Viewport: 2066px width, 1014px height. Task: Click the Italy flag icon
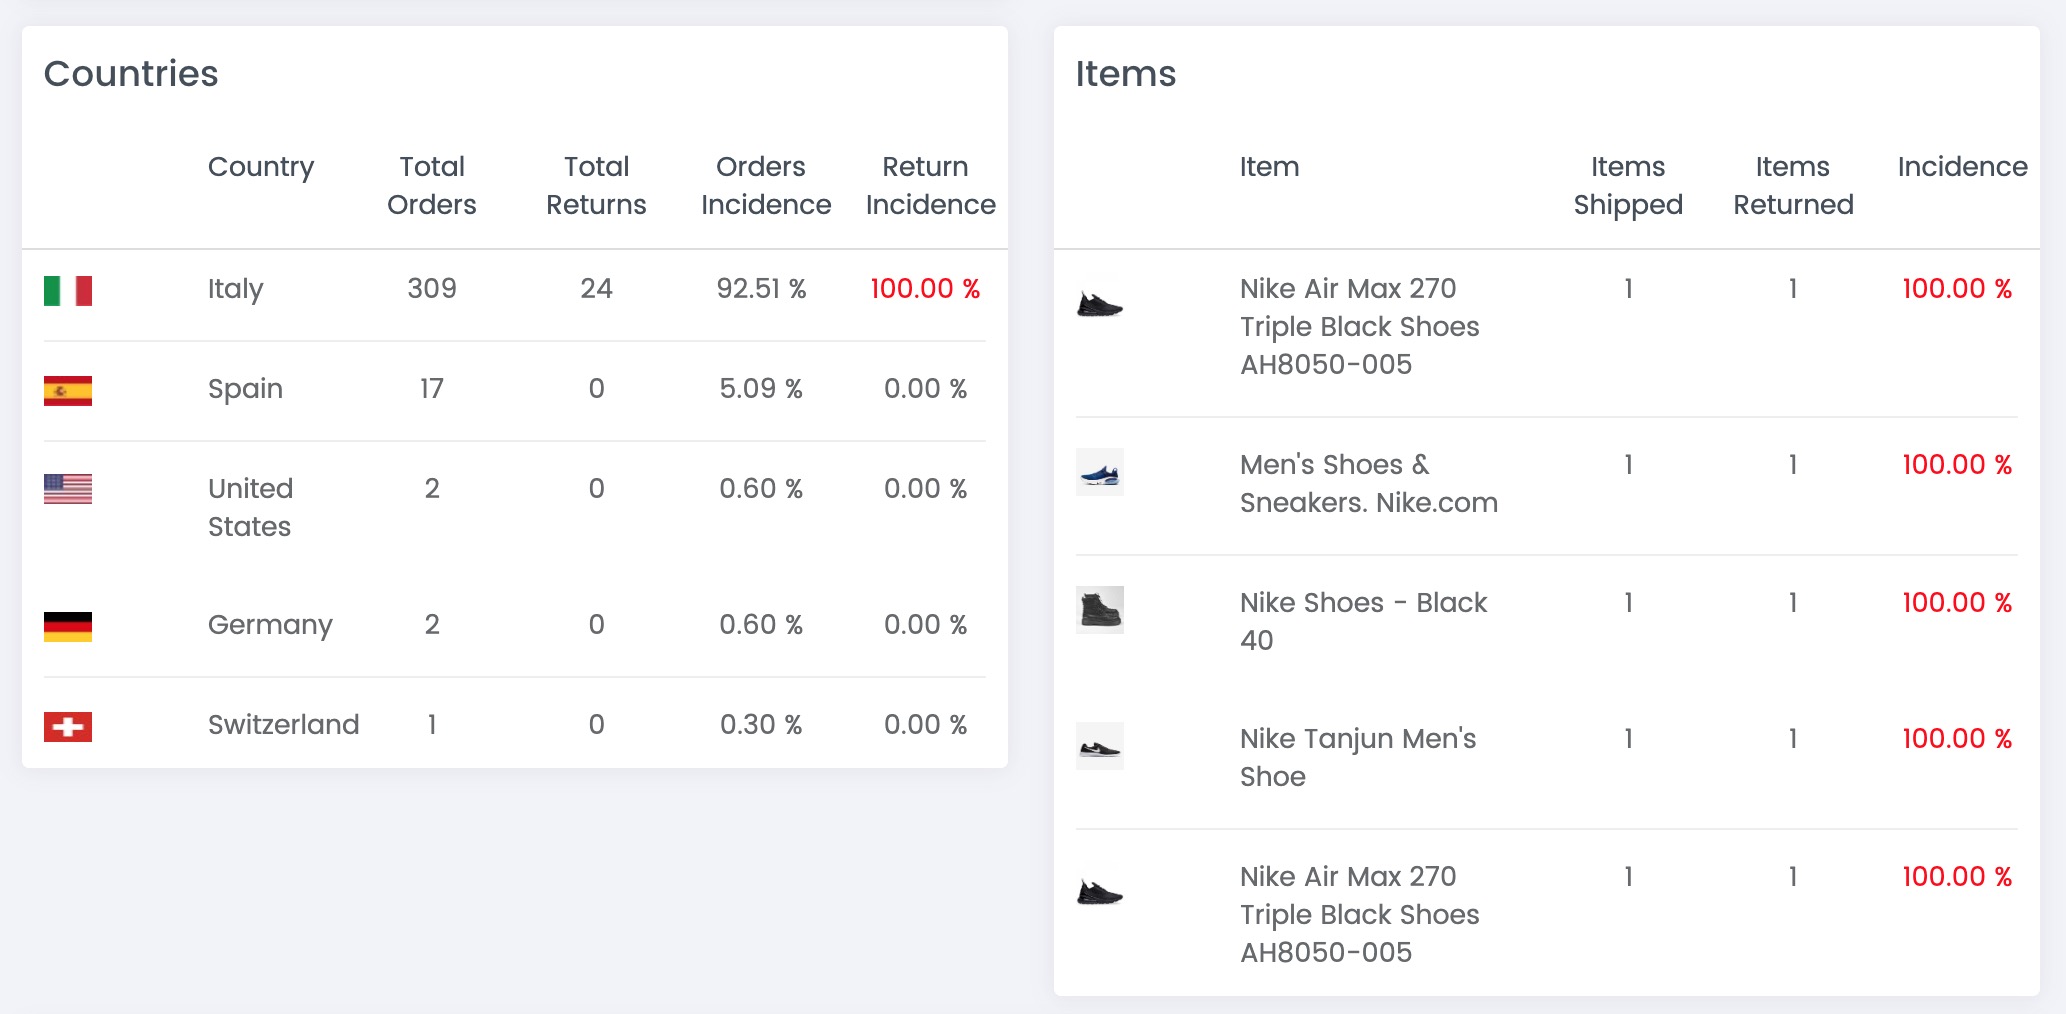68,291
